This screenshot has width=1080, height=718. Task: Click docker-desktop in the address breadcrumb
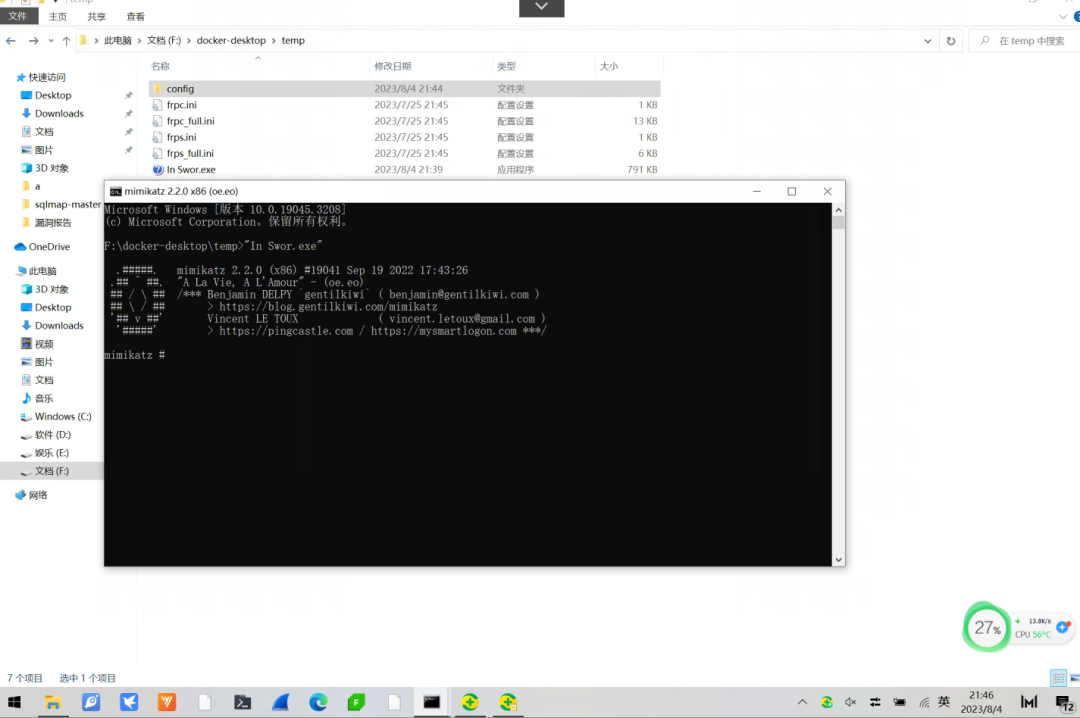(x=231, y=41)
